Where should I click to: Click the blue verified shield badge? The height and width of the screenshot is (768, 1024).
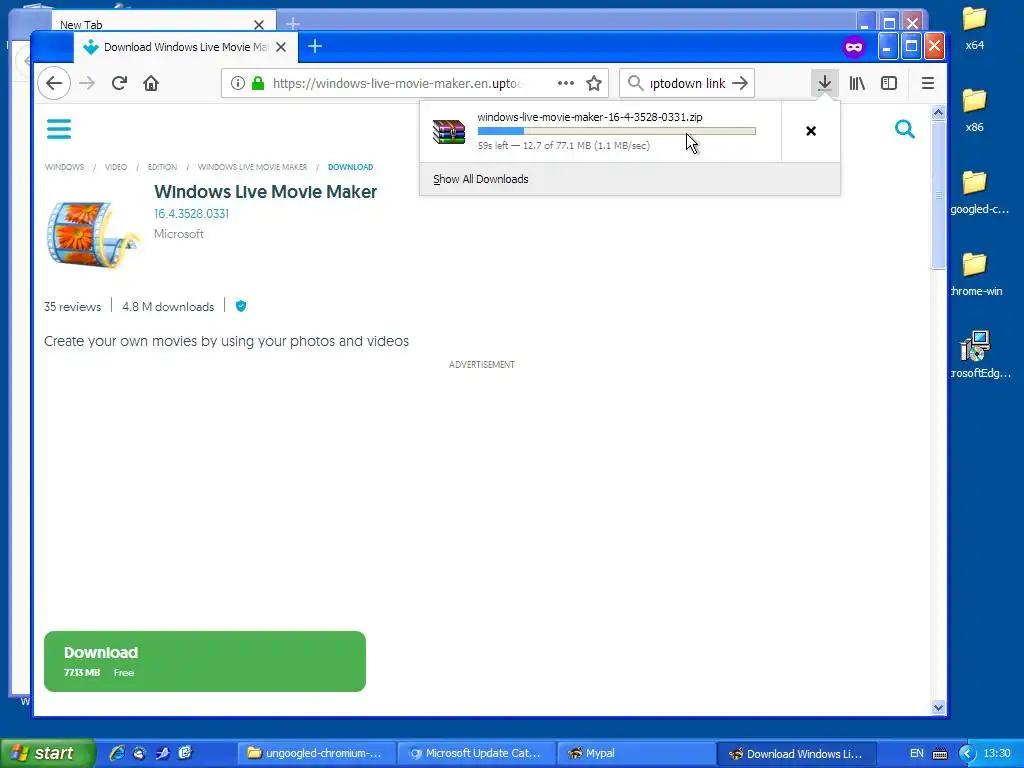(241, 306)
